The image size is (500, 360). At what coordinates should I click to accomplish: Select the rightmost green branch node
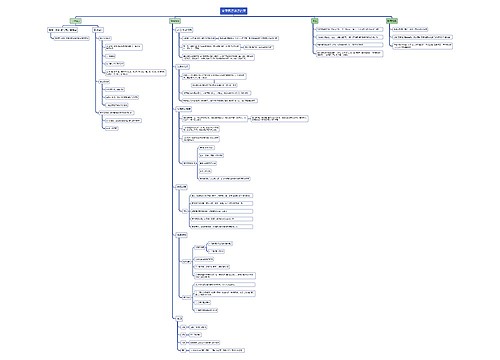tap(392, 21)
